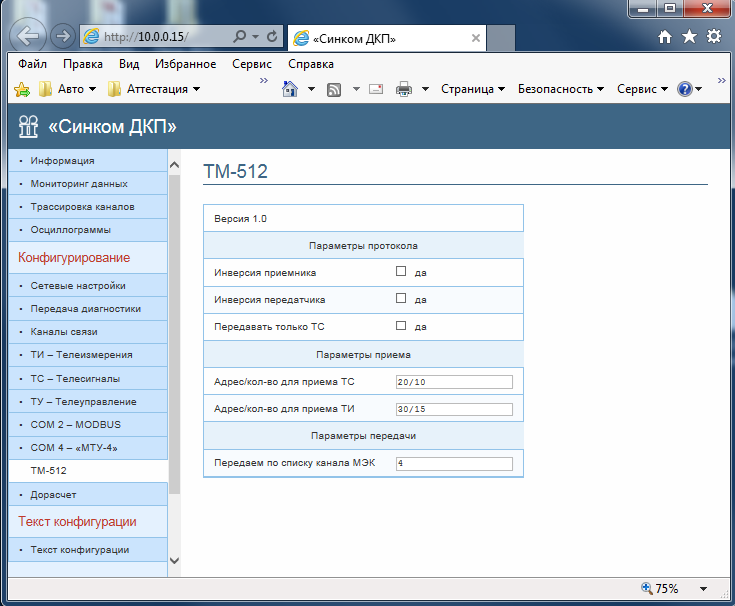Click the sidebar vertical scrollbar down arrow

tap(174, 560)
